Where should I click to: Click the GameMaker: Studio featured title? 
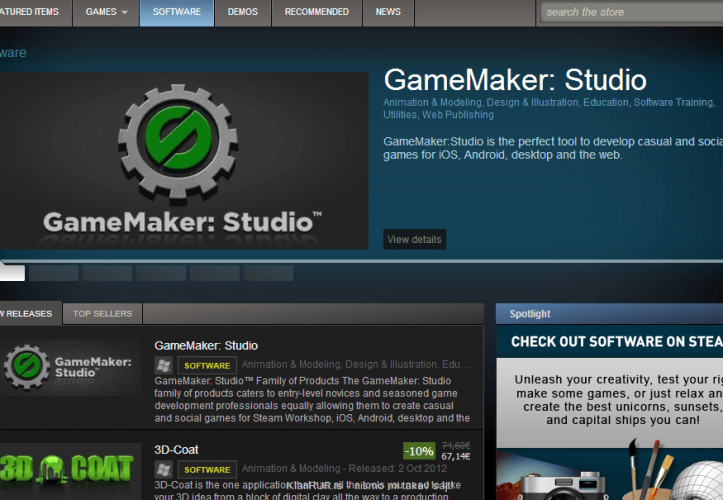pyautogui.click(x=514, y=80)
